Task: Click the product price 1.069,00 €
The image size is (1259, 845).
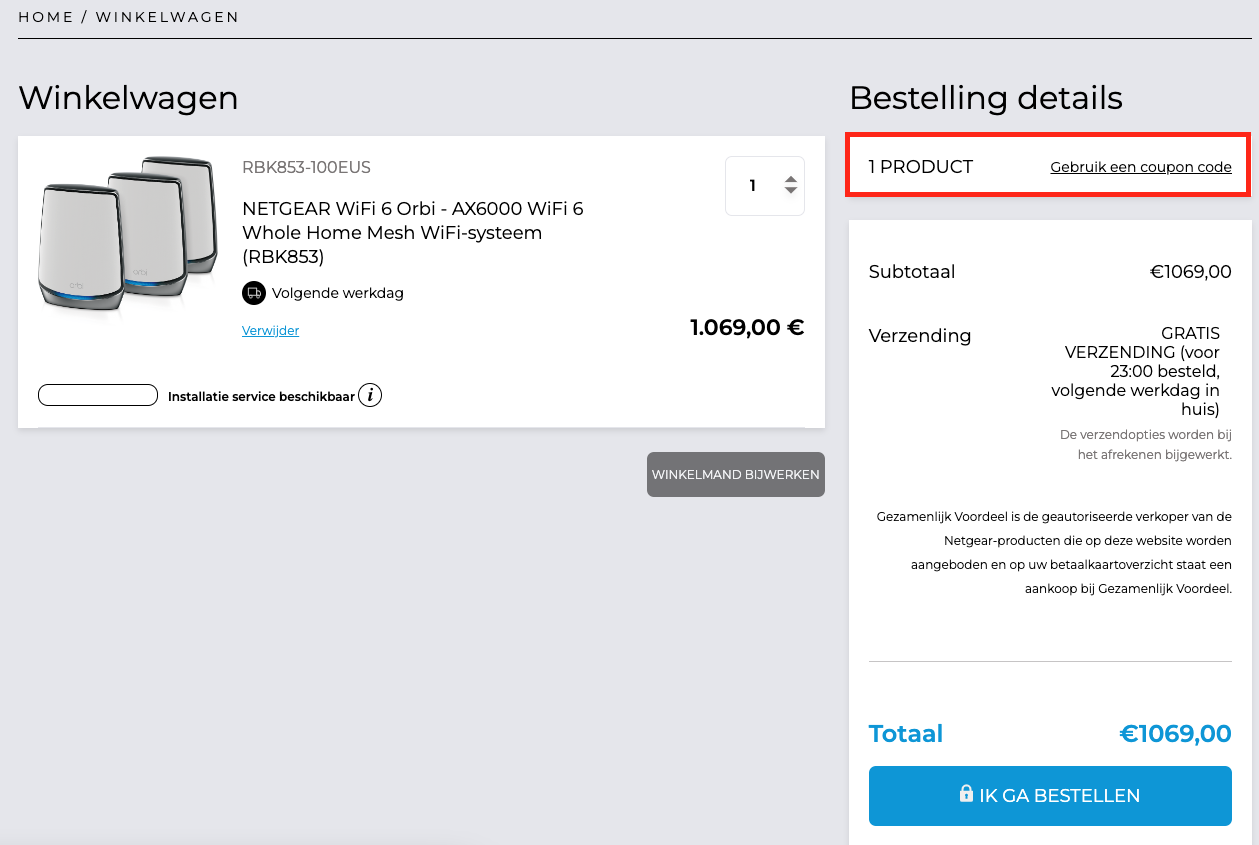Action: pos(747,327)
